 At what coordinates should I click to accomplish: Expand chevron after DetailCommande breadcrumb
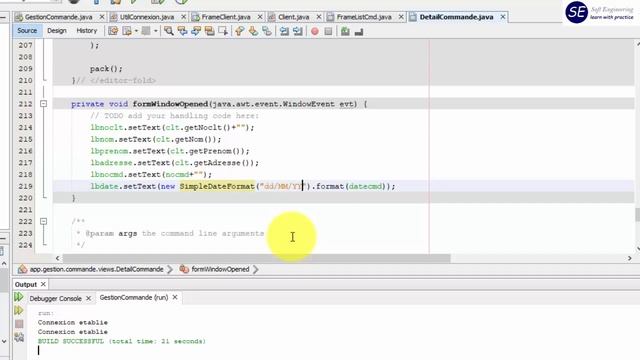[170, 269]
